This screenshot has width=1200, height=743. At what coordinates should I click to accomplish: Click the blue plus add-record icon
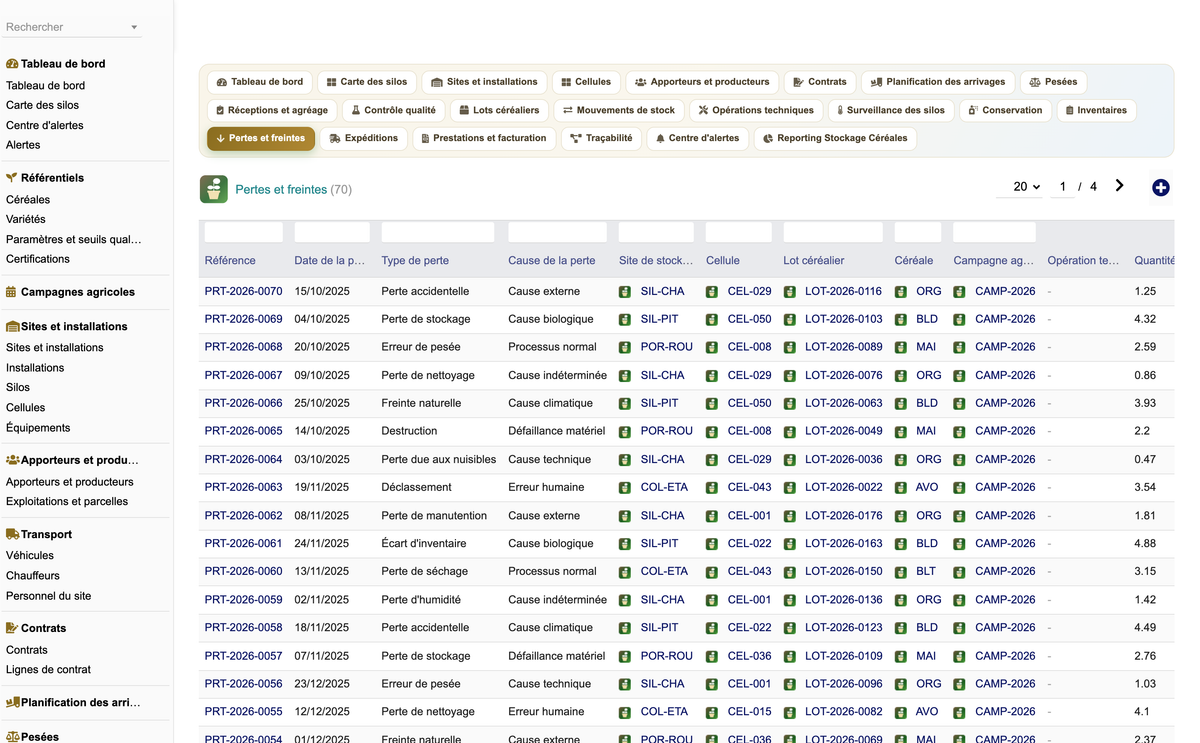coord(1161,187)
